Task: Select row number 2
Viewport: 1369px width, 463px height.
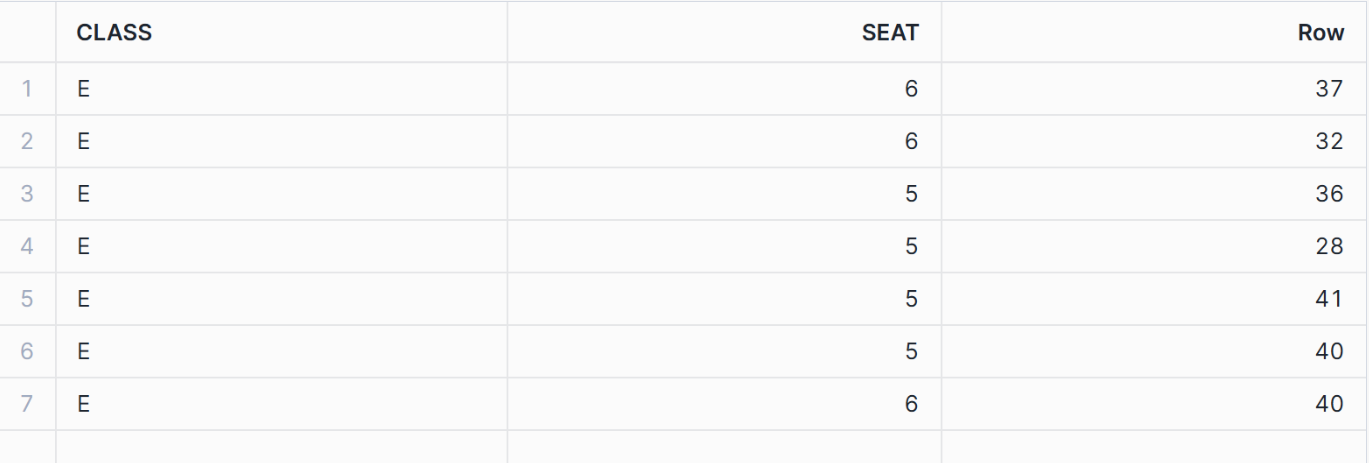Action: tap(28, 141)
